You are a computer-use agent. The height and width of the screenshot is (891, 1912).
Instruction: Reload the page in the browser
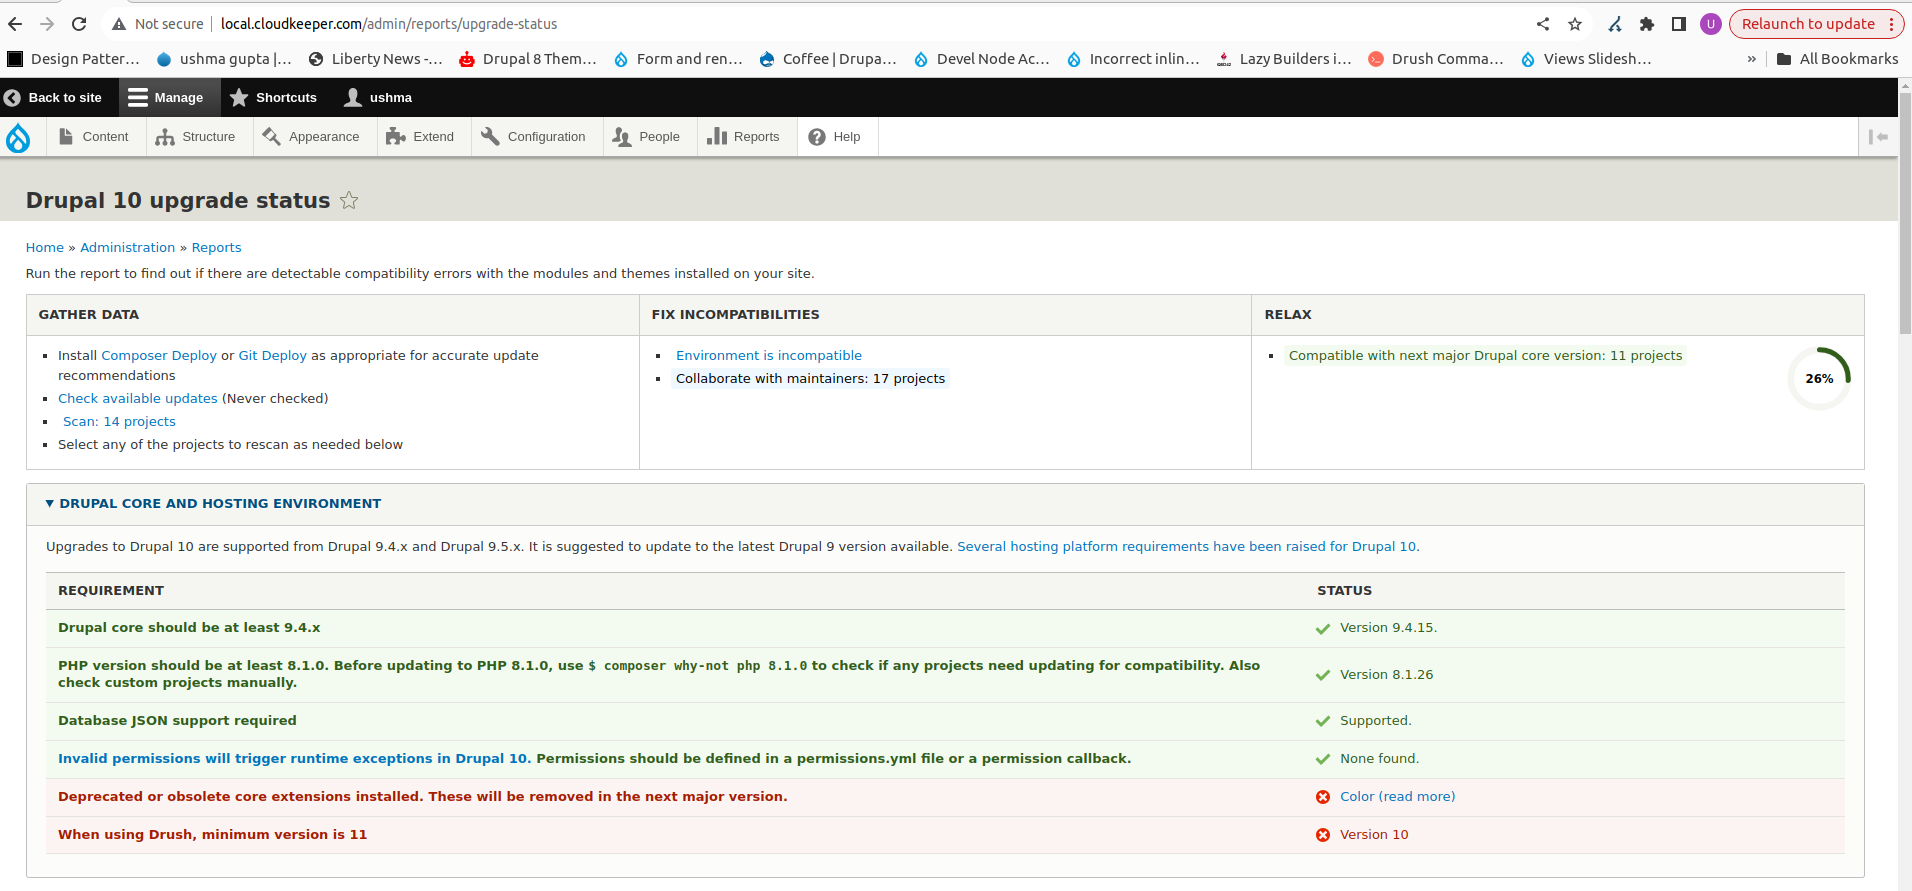[x=79, y=24]
